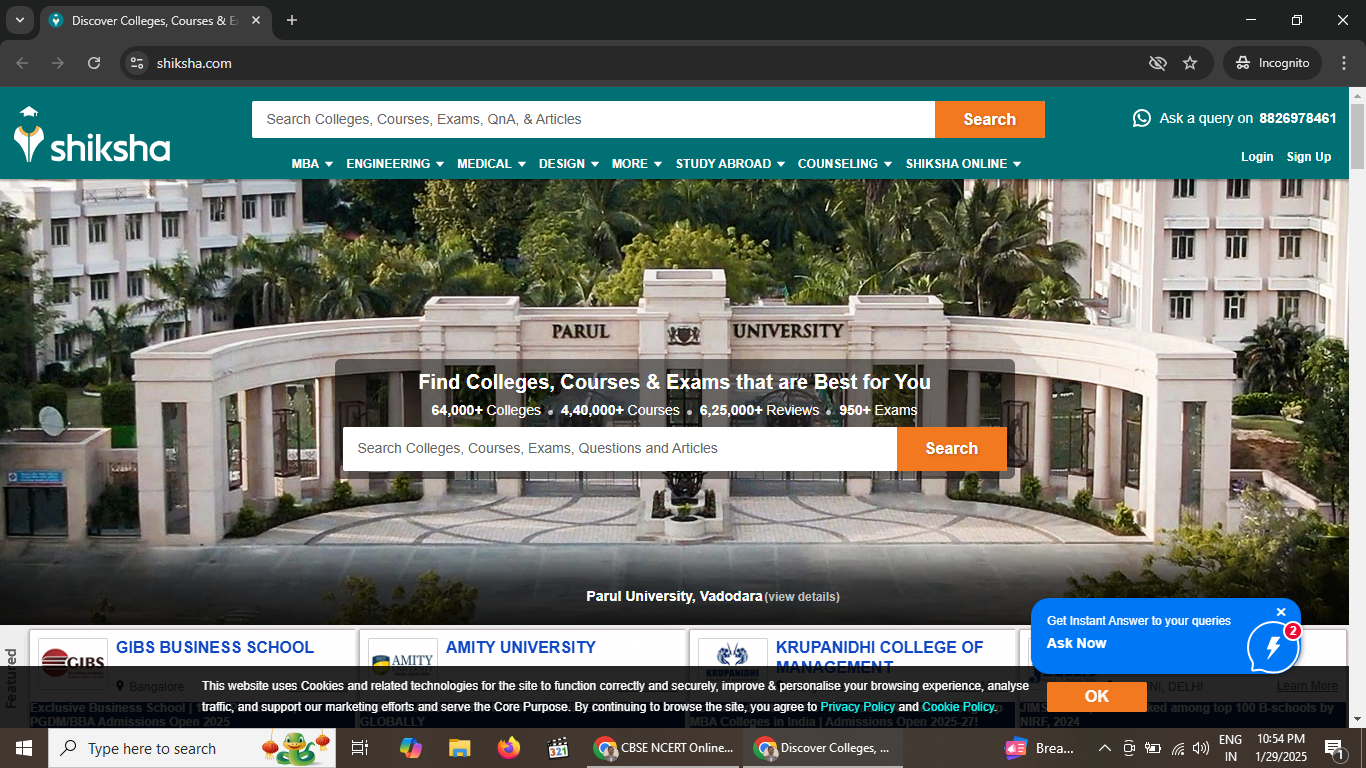Expand the DESIGN dropdown menu

pos(569,164)
